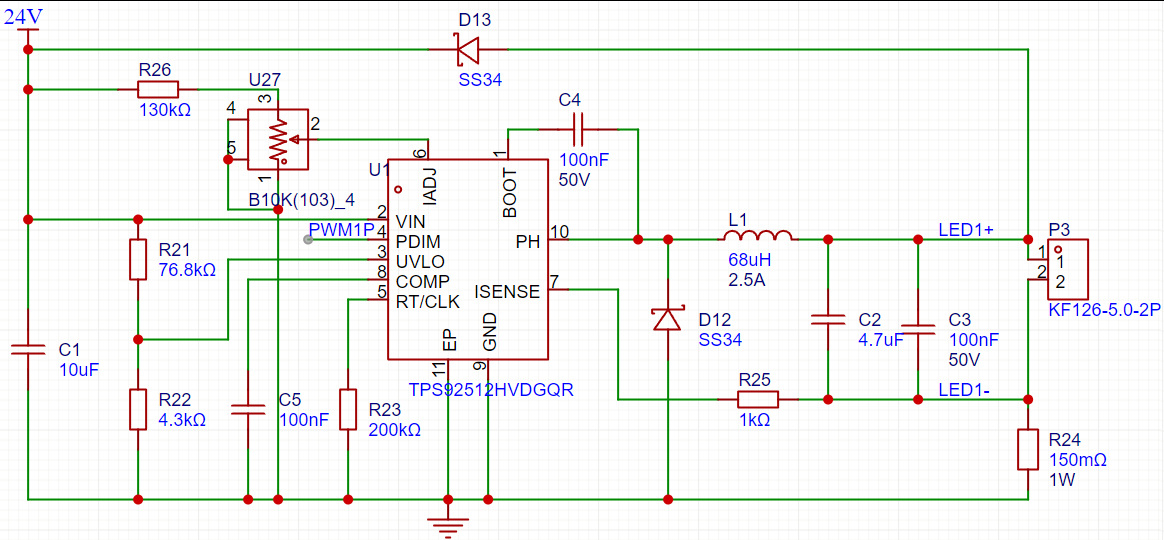Select resistor R23 symbol
Image resolution: width=1164 pixels, height=540 pixels.
click(348, 409)
